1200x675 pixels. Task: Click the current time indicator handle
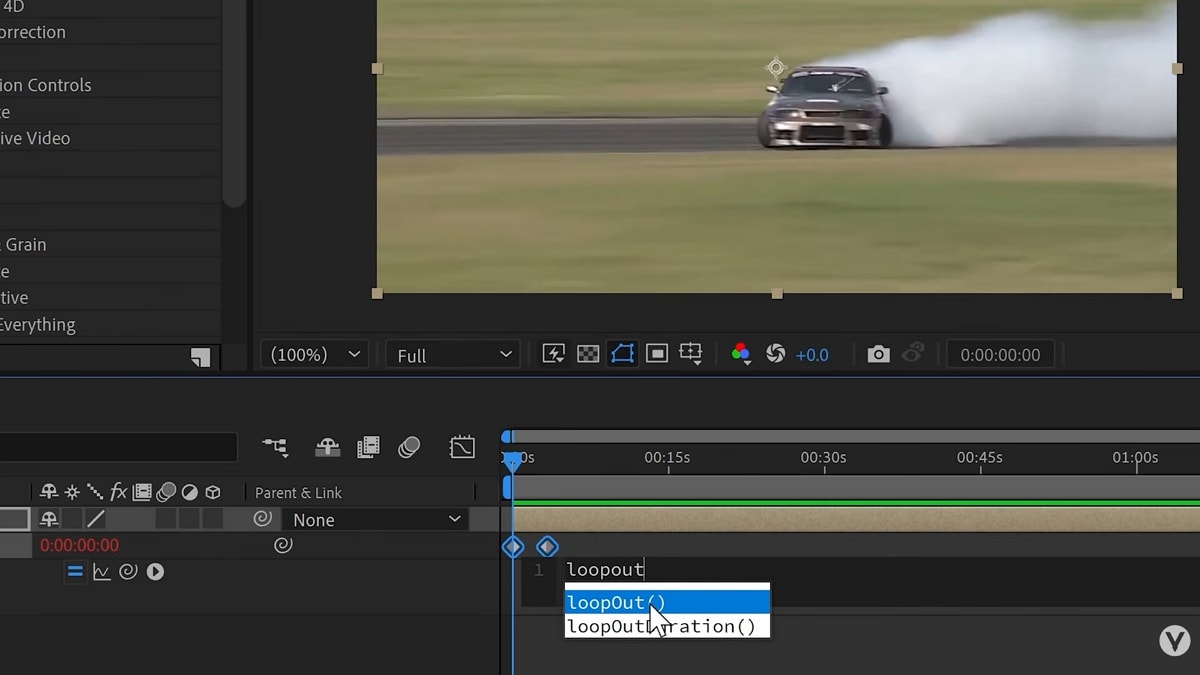(512, 460)
